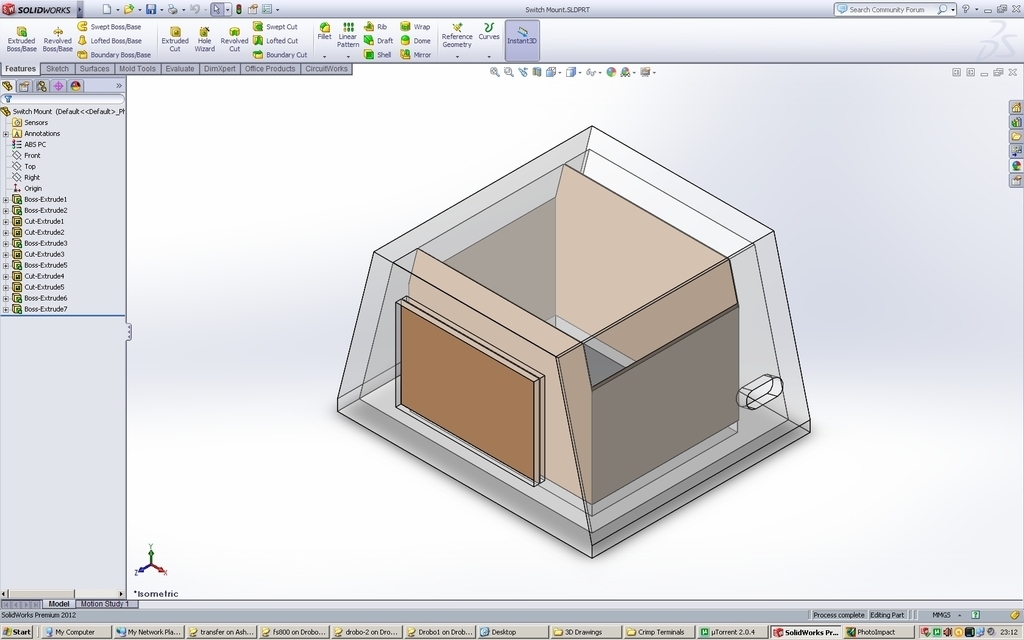Select the Shell tool

381,55
